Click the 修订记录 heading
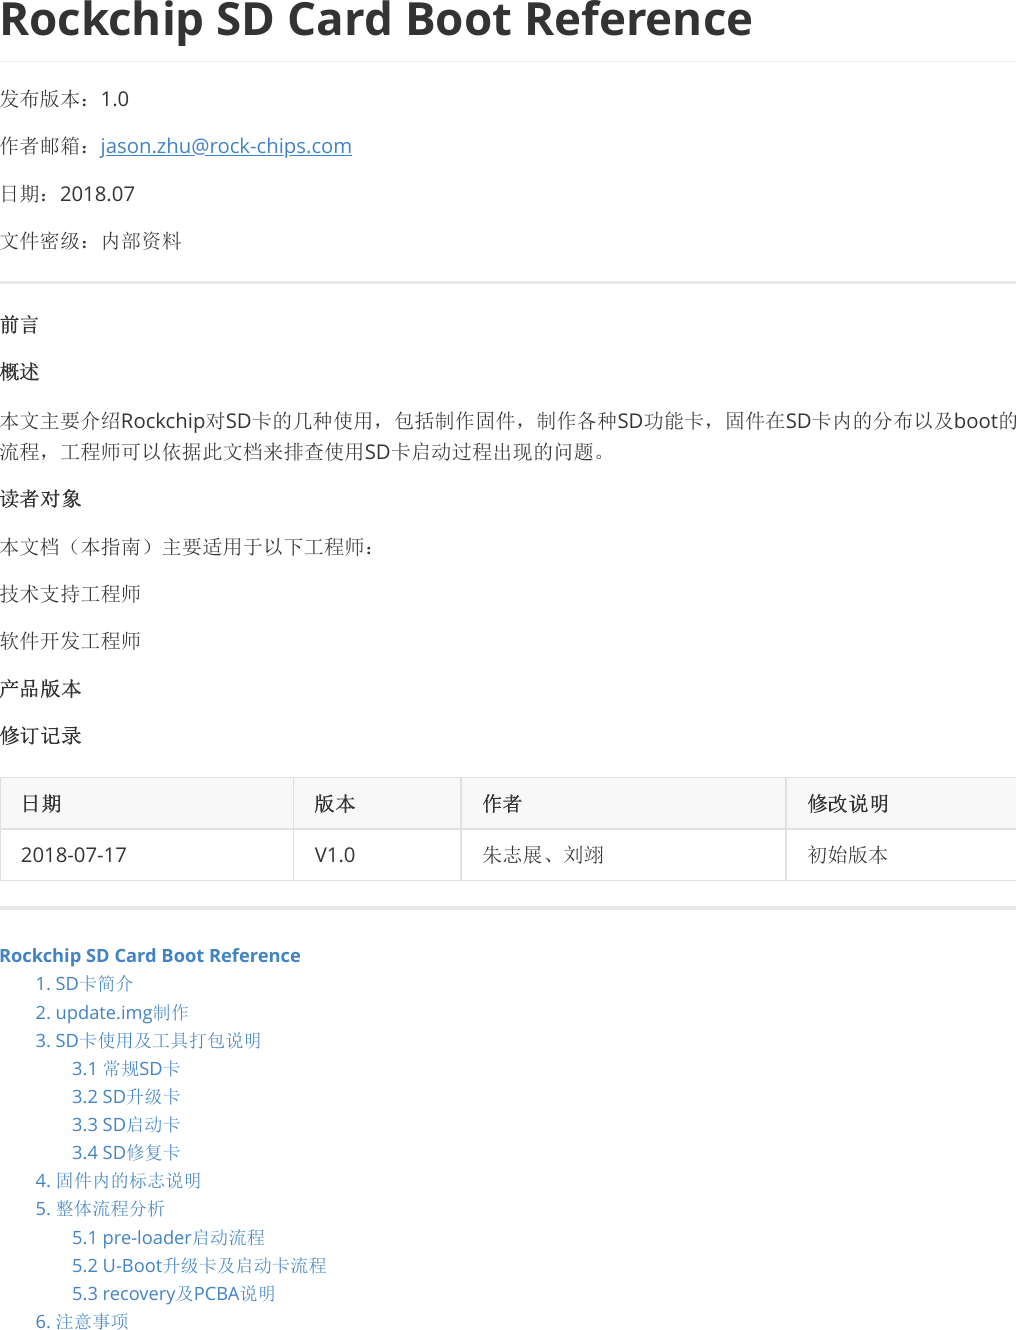The height and width of the screenshot is (1330, 1016). pyautogui.click(x=41, y=736)
